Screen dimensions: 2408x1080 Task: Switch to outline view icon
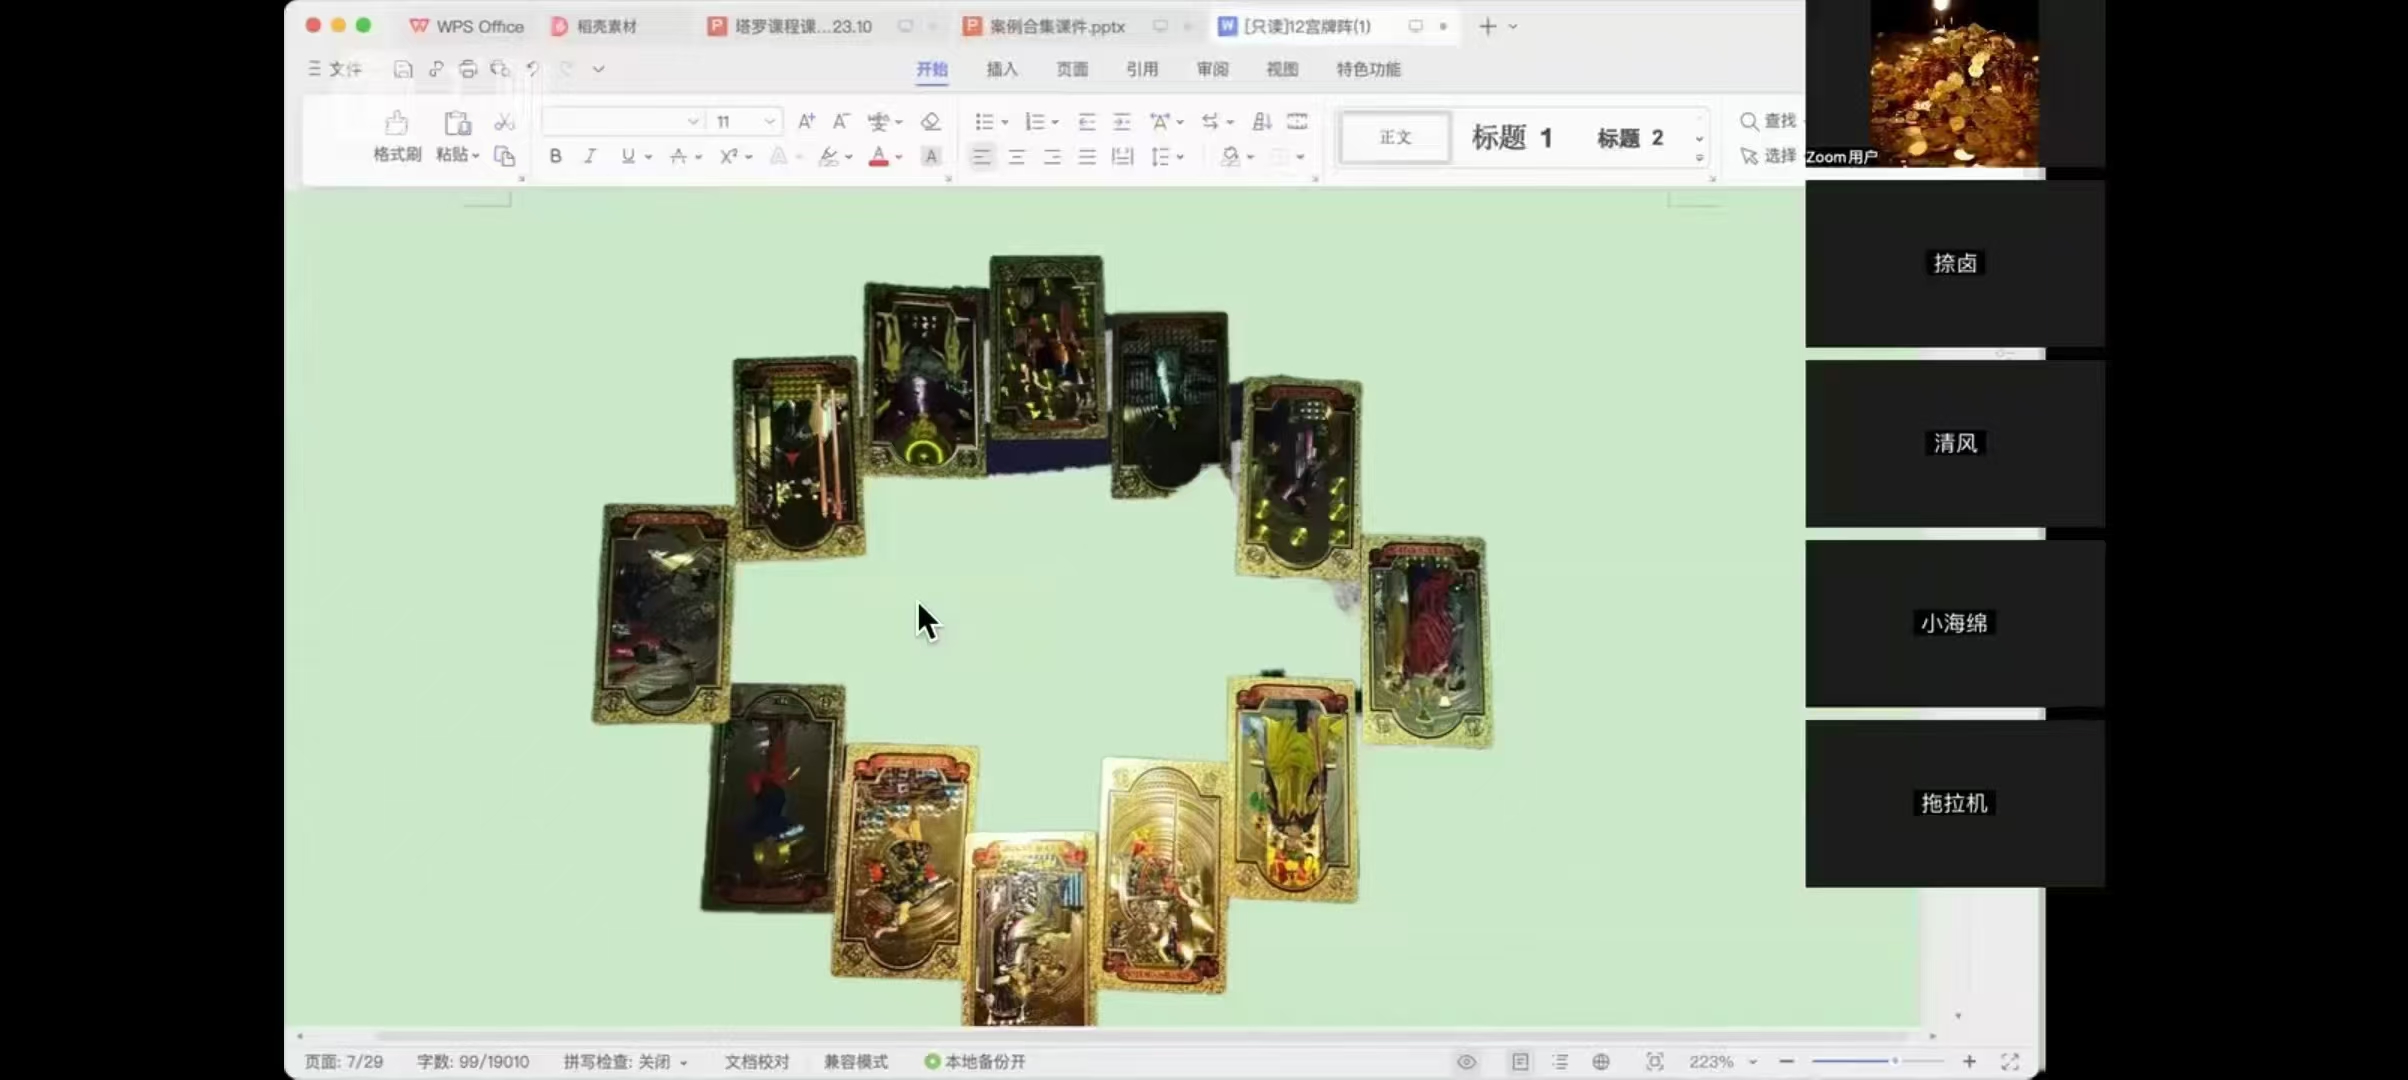pos(1560,1062)
